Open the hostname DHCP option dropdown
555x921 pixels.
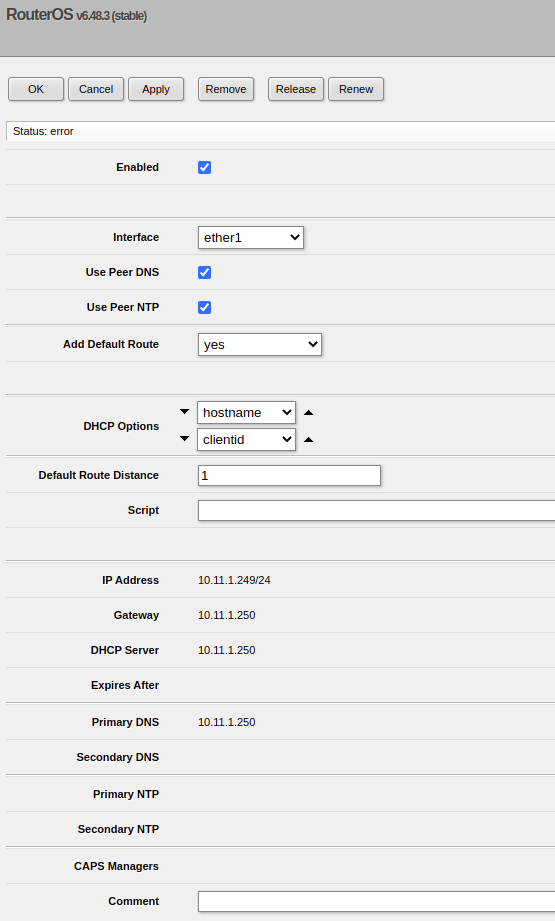coord(246,412)
